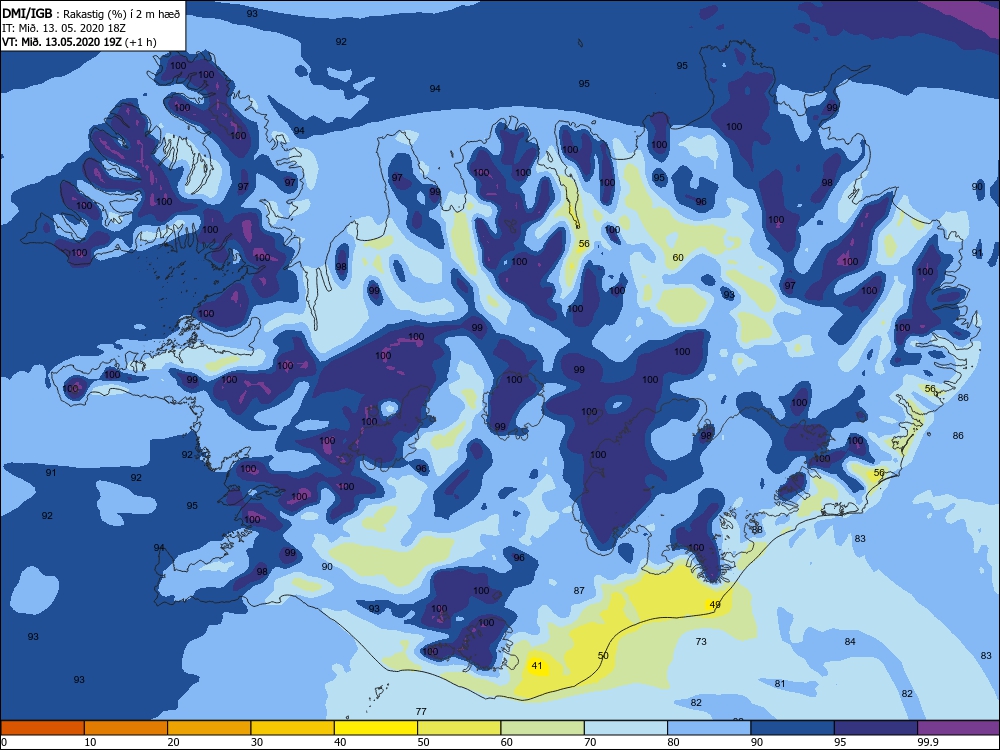Image resolution: width=1000 pixels, height=750 pixels.
Task: Click the map value '73' offshore
Action: tap(701, 642)
